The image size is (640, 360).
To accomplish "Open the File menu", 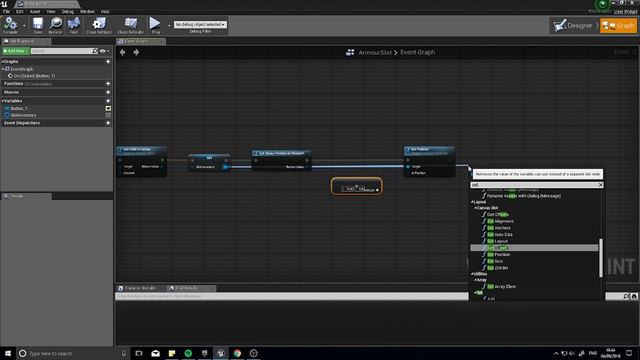I will point(6,11).
